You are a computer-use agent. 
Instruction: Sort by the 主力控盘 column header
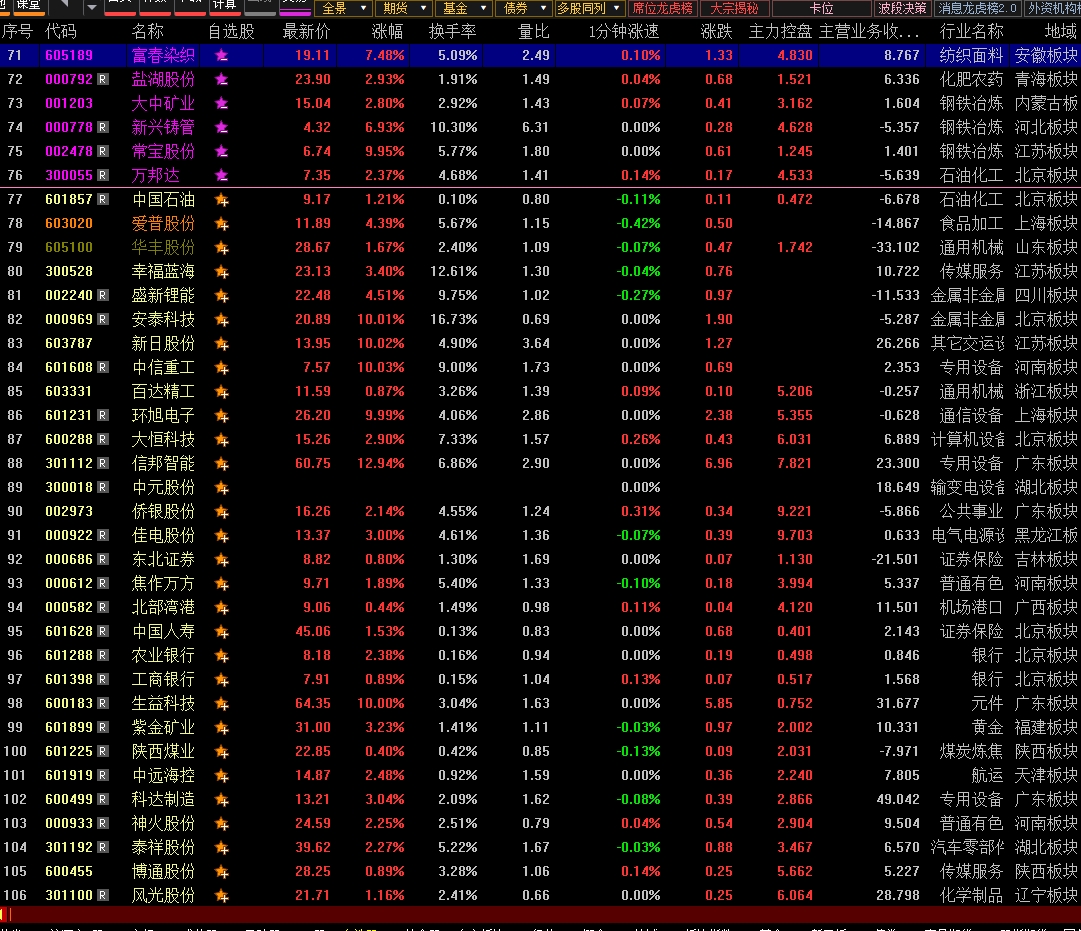click(780, 32)
